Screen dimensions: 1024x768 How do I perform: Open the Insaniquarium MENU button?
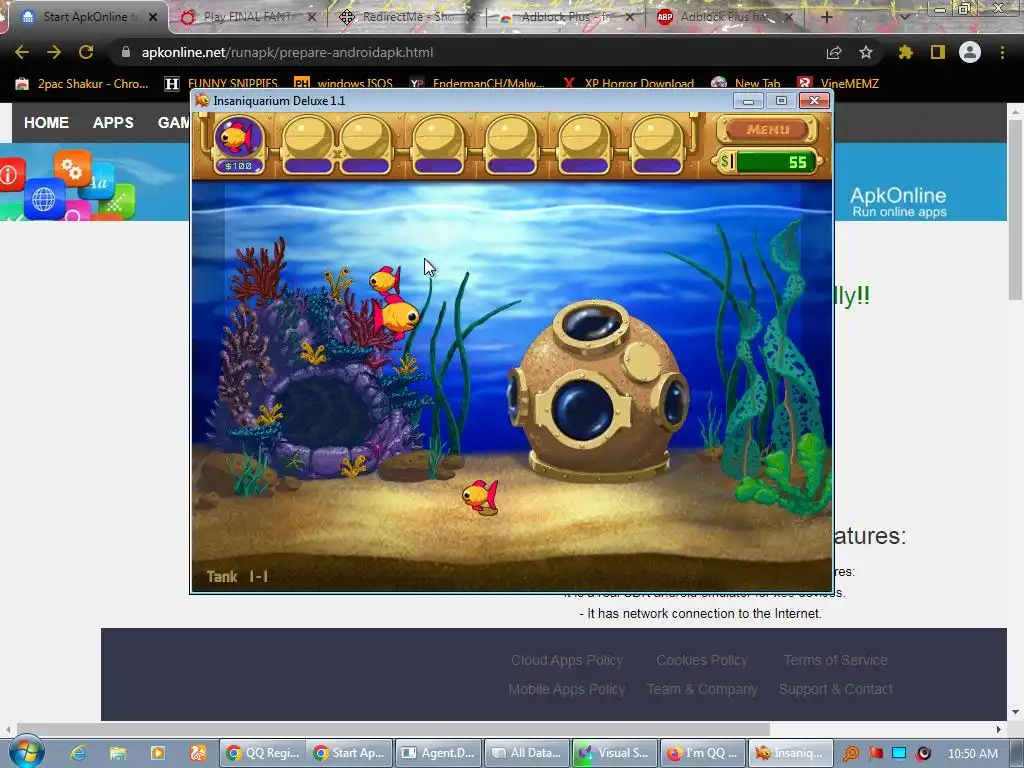tap(767, 129)
